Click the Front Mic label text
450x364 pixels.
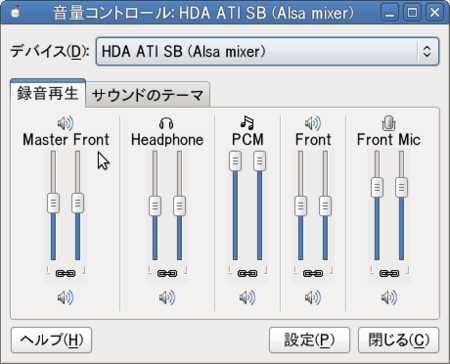coord(389,140)
